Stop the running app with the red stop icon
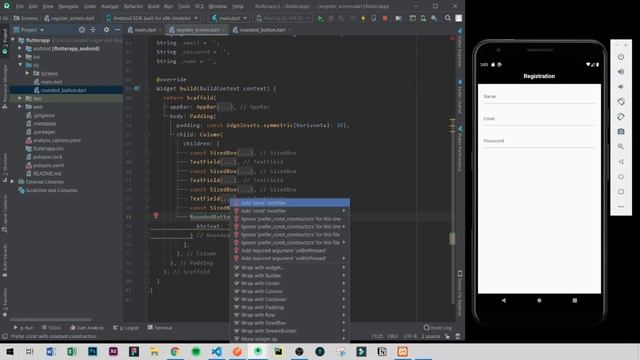The image size is (640, 360). [385, 18]
